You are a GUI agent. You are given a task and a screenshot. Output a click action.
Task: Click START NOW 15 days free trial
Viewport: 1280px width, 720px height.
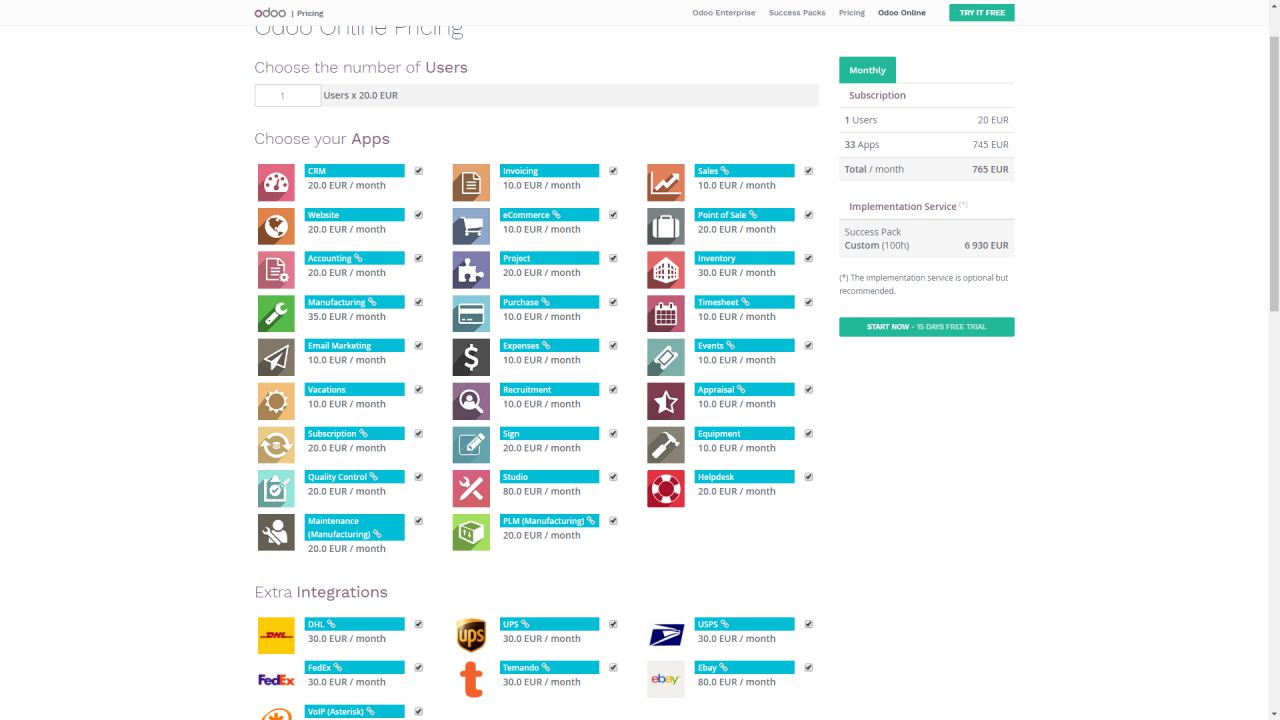tap(927, 327)
